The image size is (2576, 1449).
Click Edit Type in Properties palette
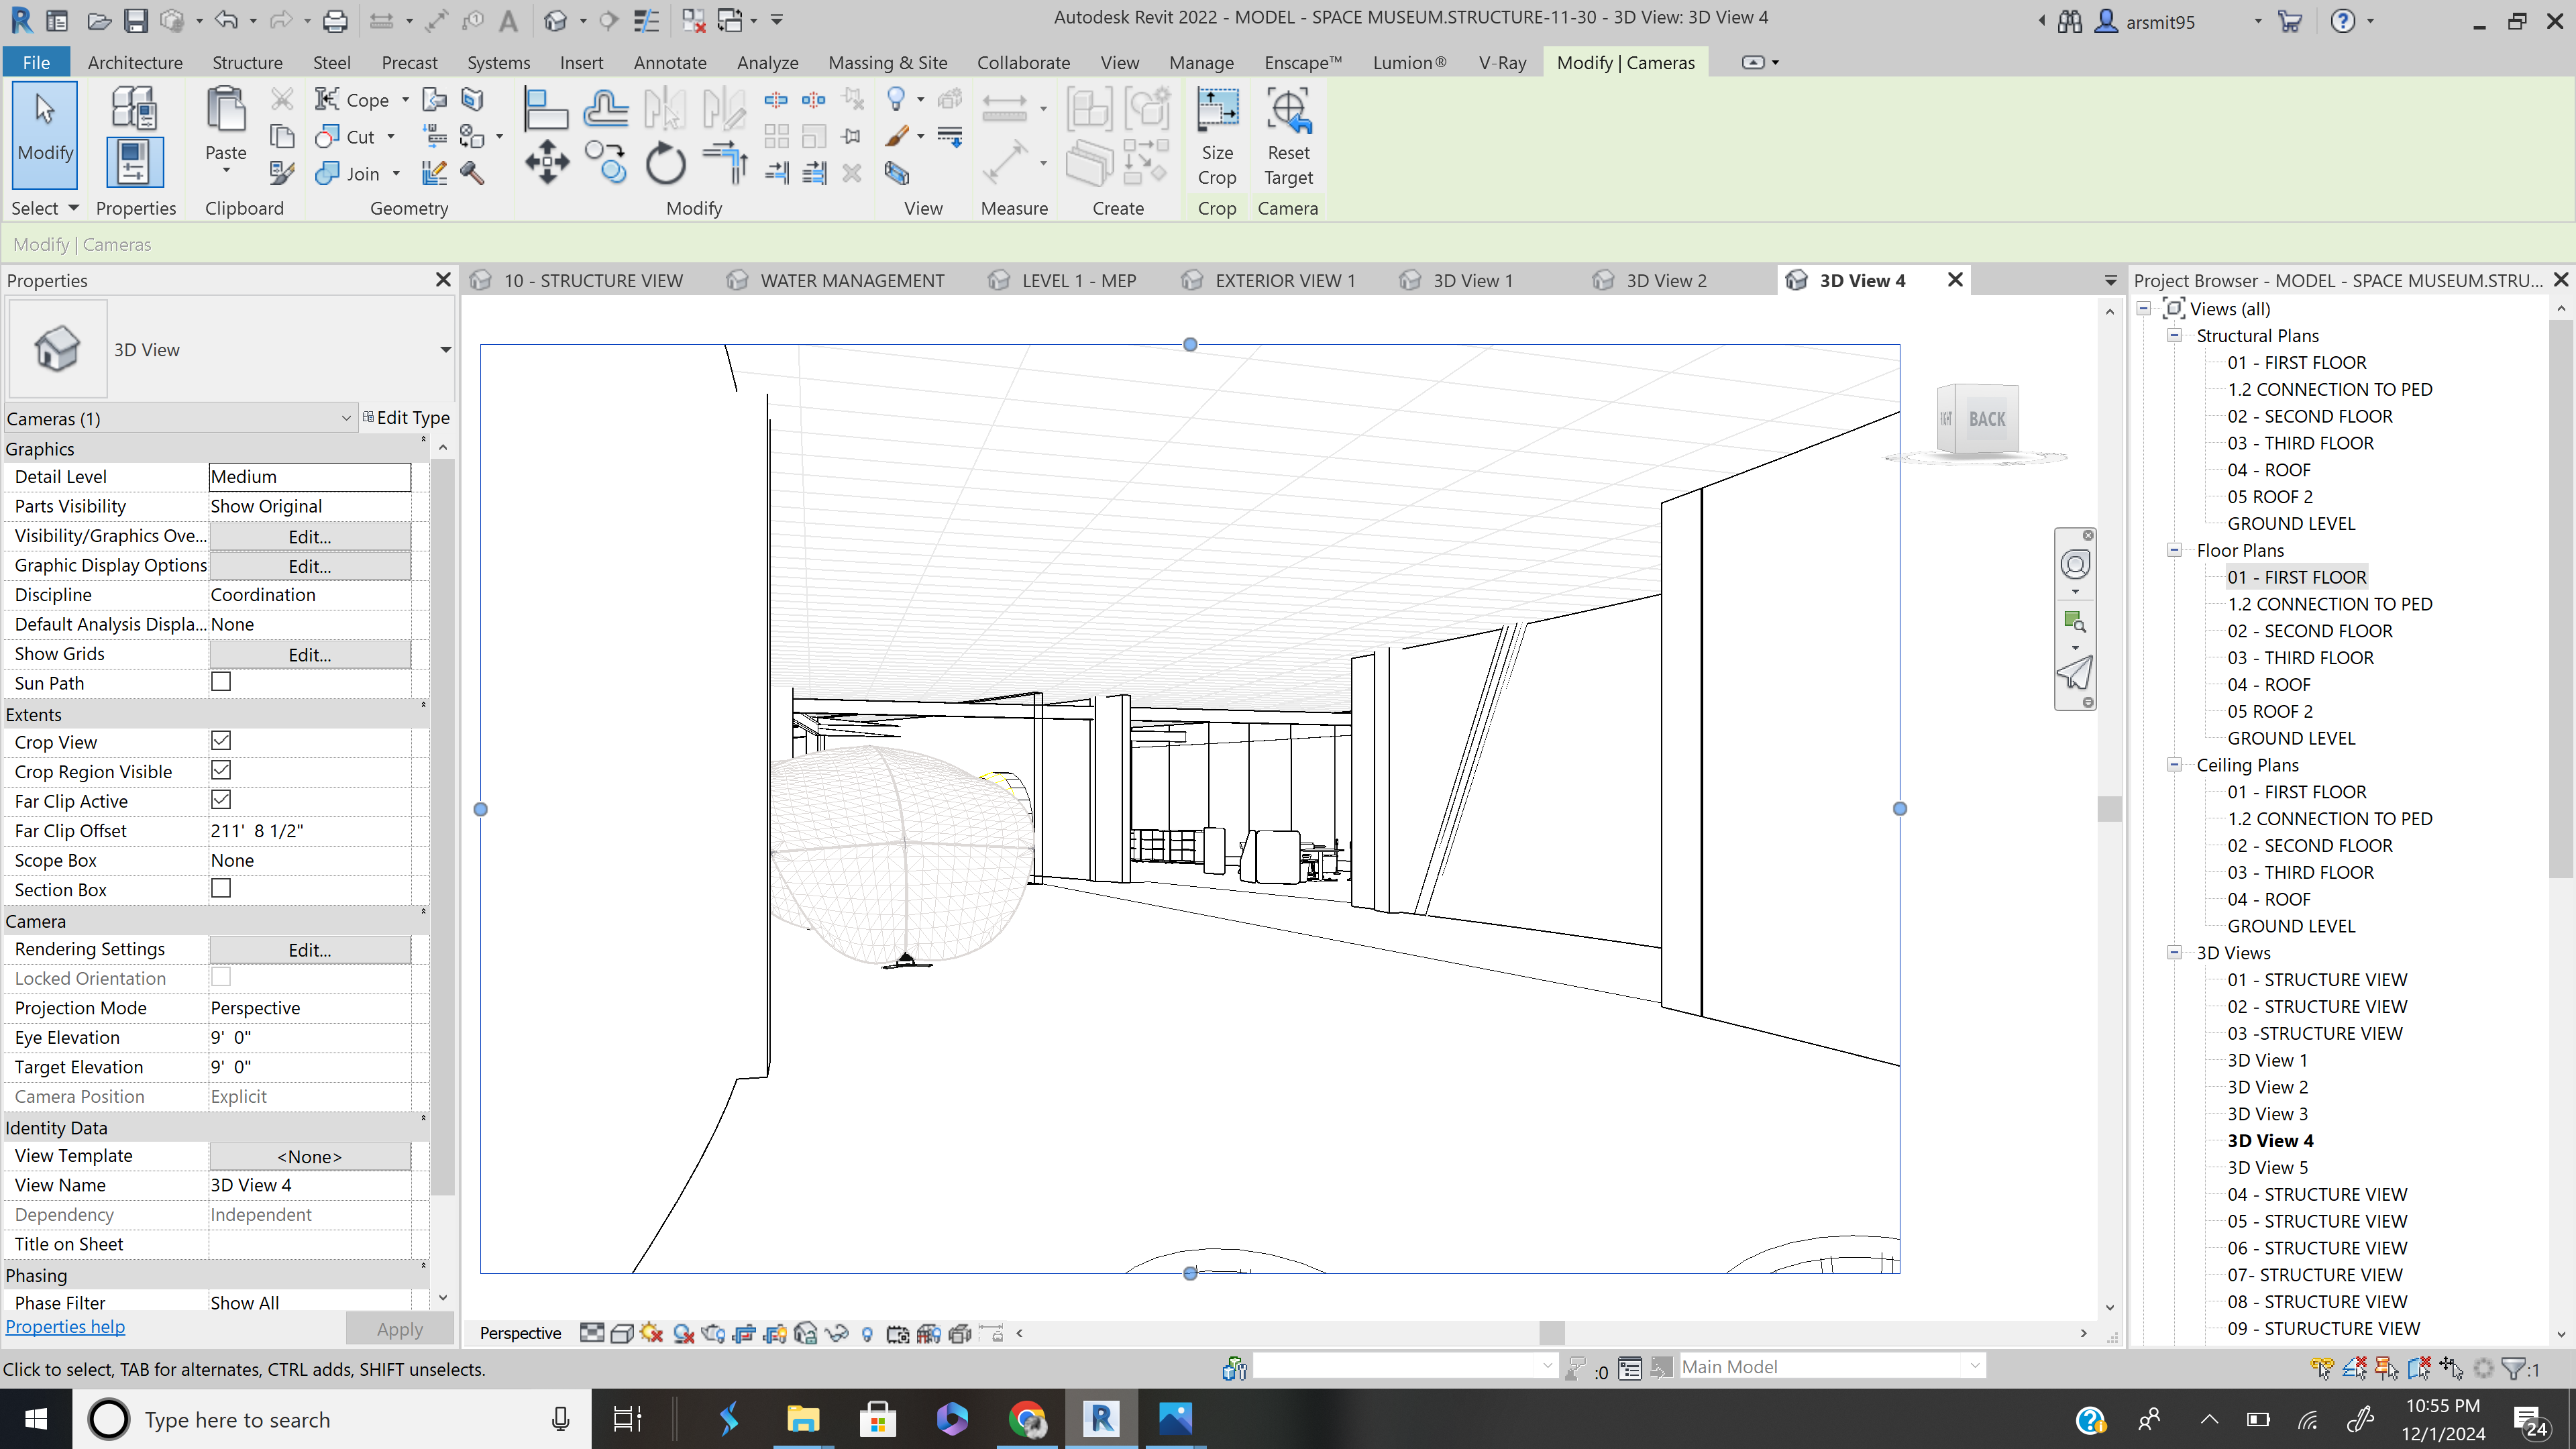pyautogui.click(x=406, y=418)
